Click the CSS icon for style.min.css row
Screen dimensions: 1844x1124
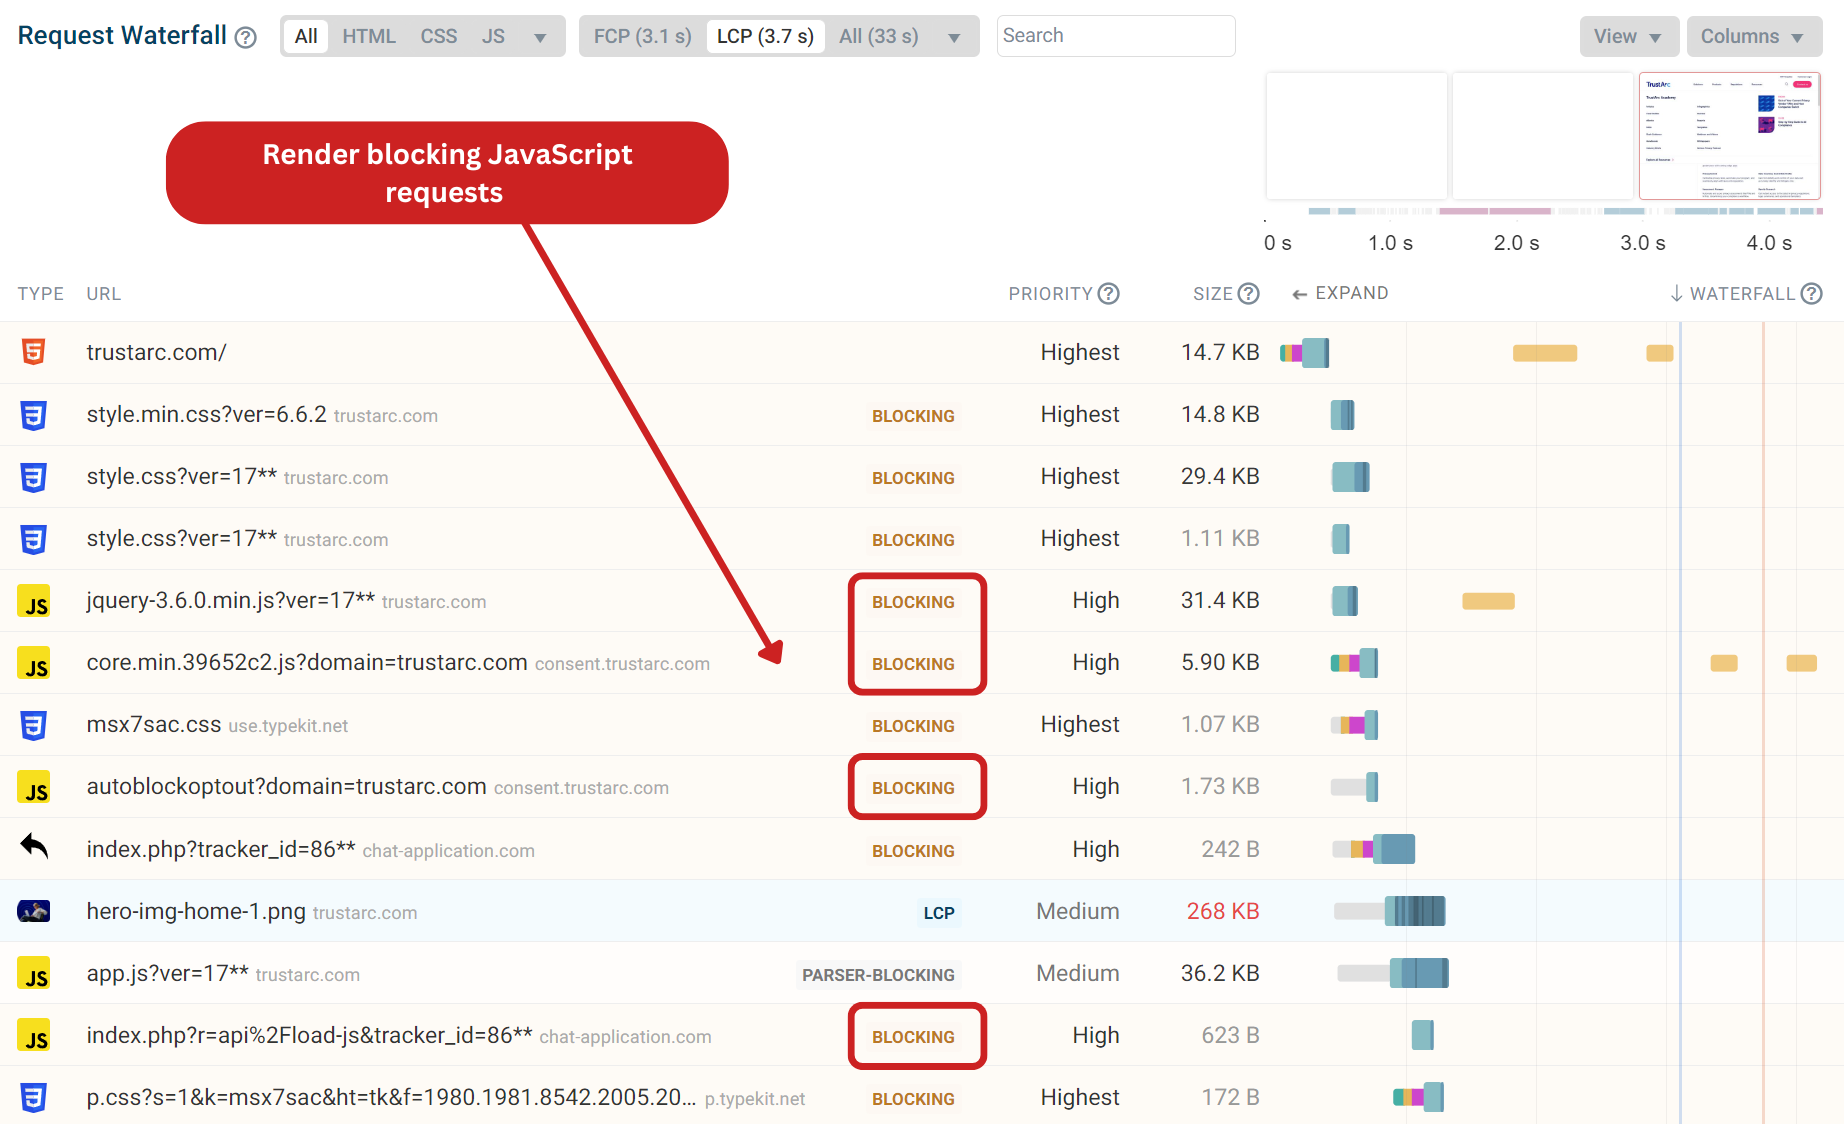[34, 414]
